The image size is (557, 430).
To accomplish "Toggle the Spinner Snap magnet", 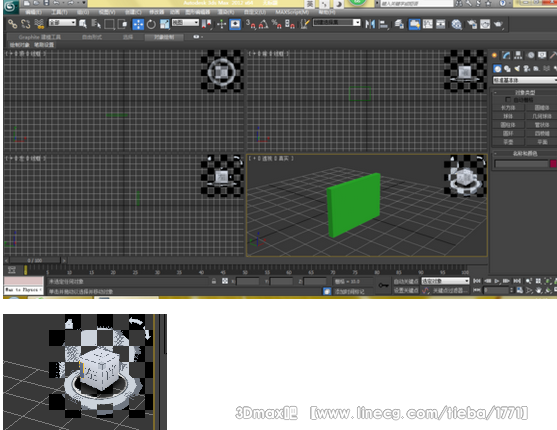I will pyautogui.click(x=290, y=24).
